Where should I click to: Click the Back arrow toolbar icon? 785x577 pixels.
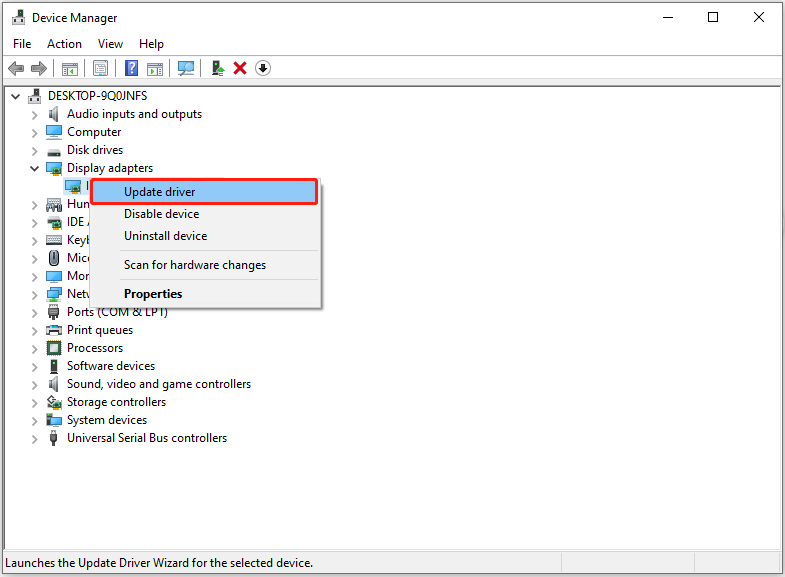click(x=16, y=68)
